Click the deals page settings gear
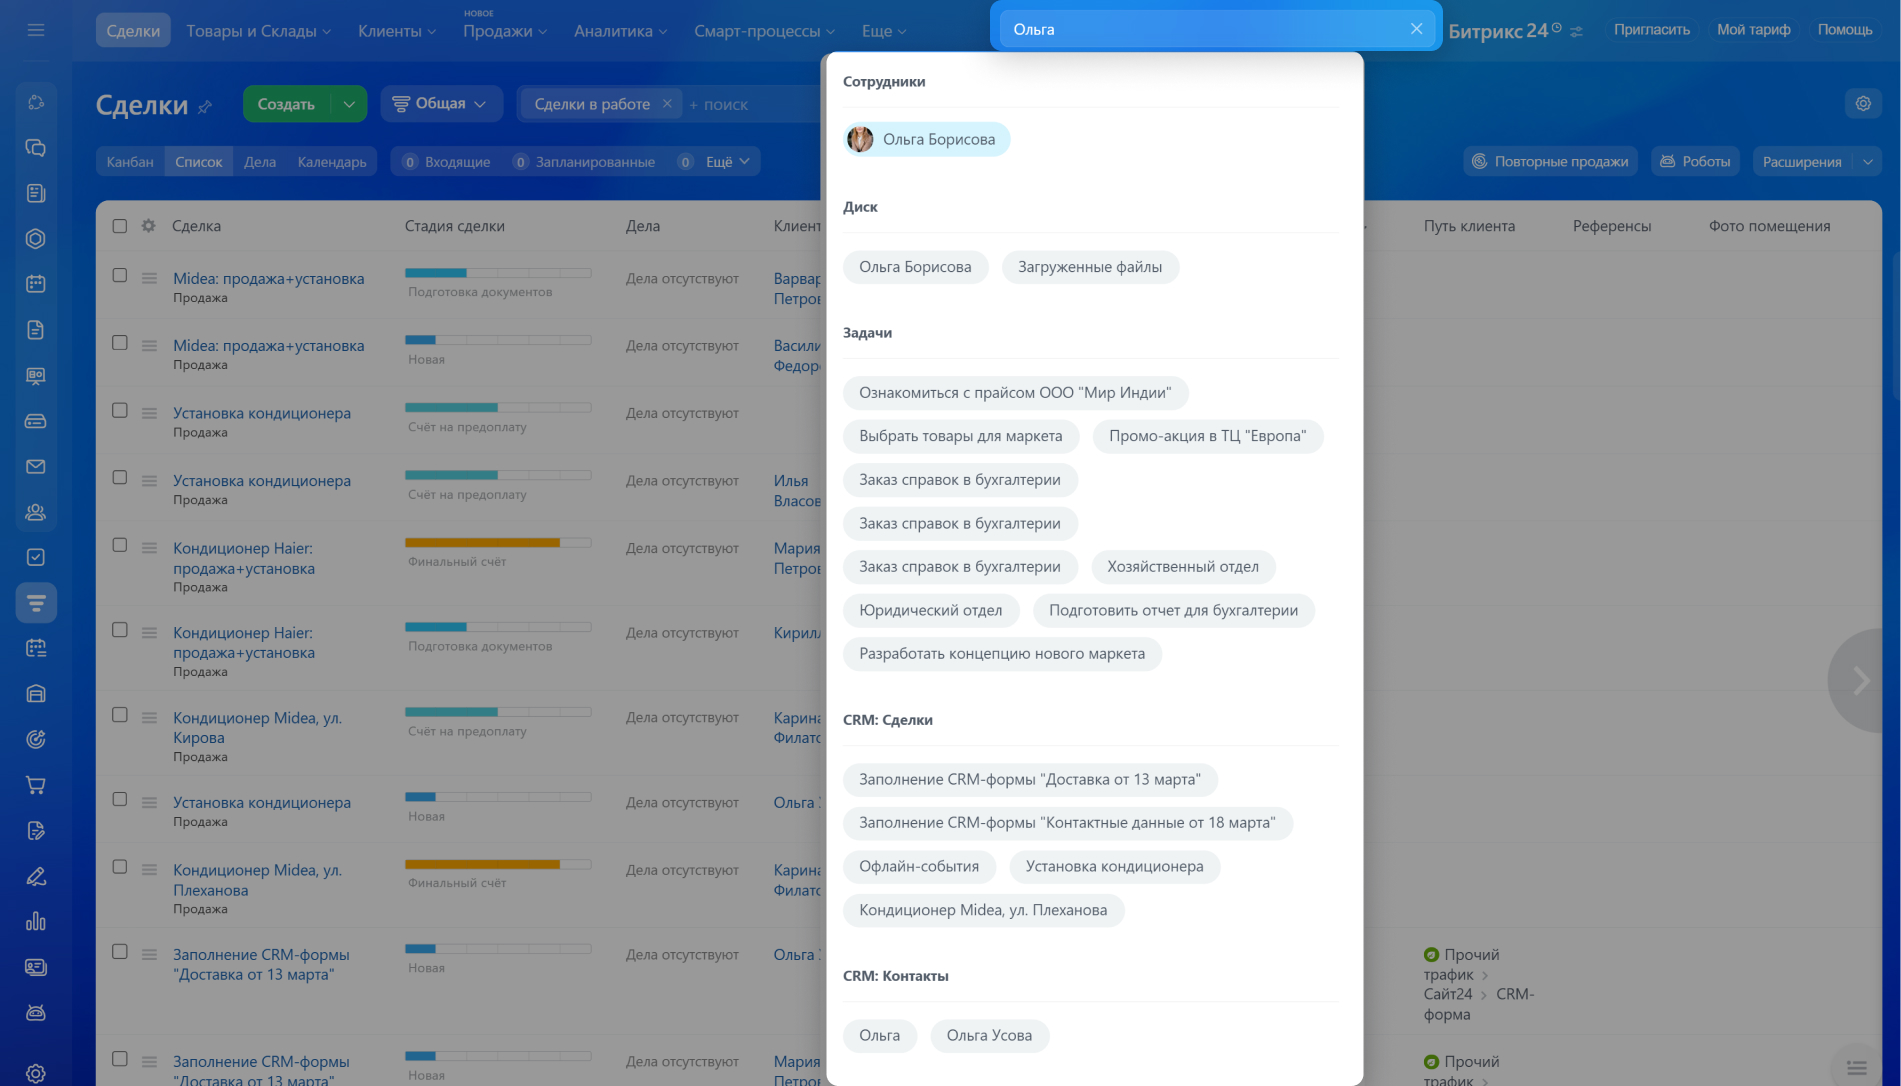The width and height of the screenshot is (1901, 1086). (x=1863, y=103)
